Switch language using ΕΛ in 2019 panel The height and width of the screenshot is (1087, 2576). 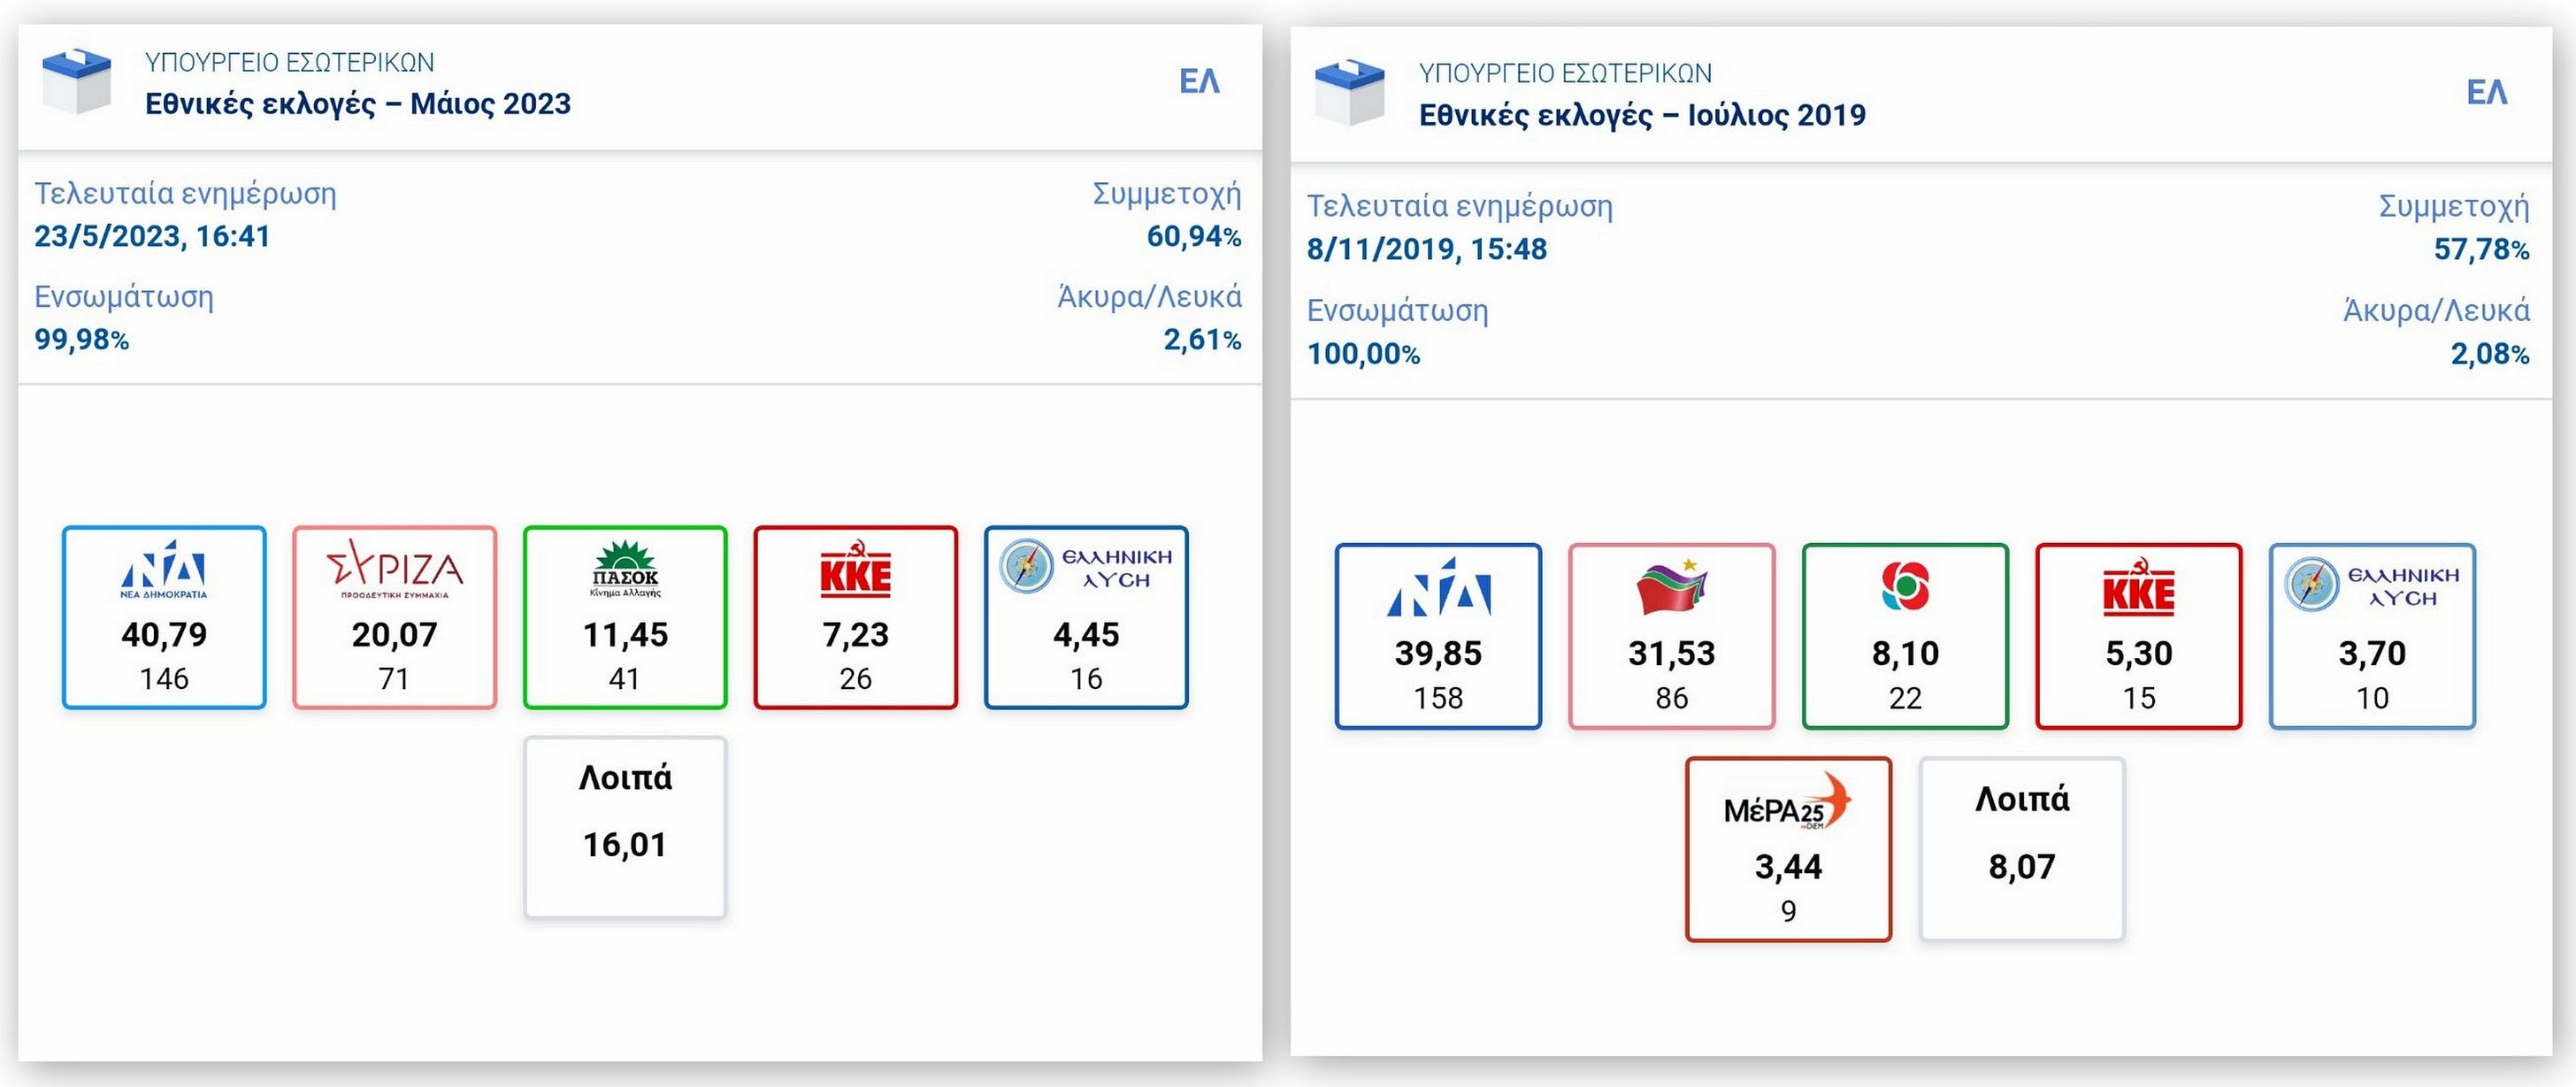[2486, 92]
